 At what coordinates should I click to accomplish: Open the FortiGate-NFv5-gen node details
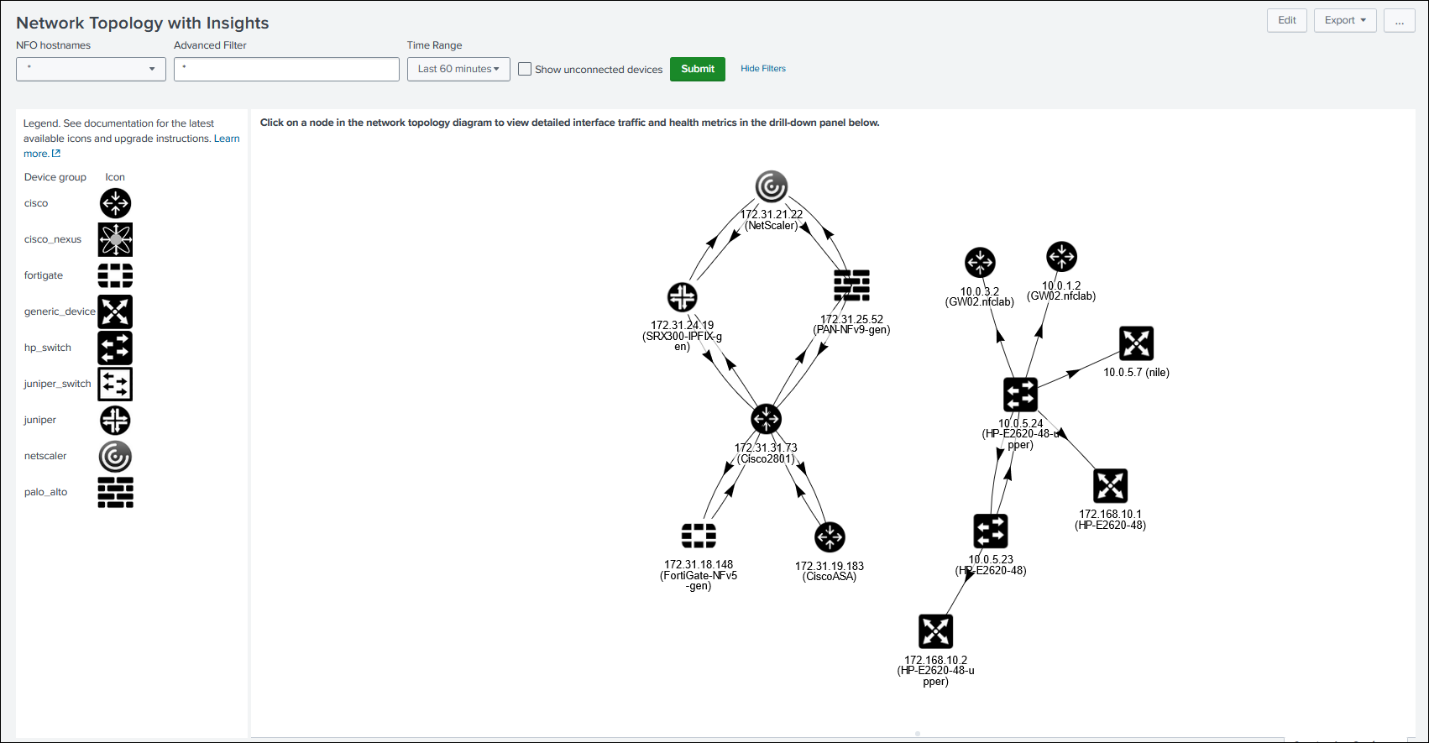point(700,537)
